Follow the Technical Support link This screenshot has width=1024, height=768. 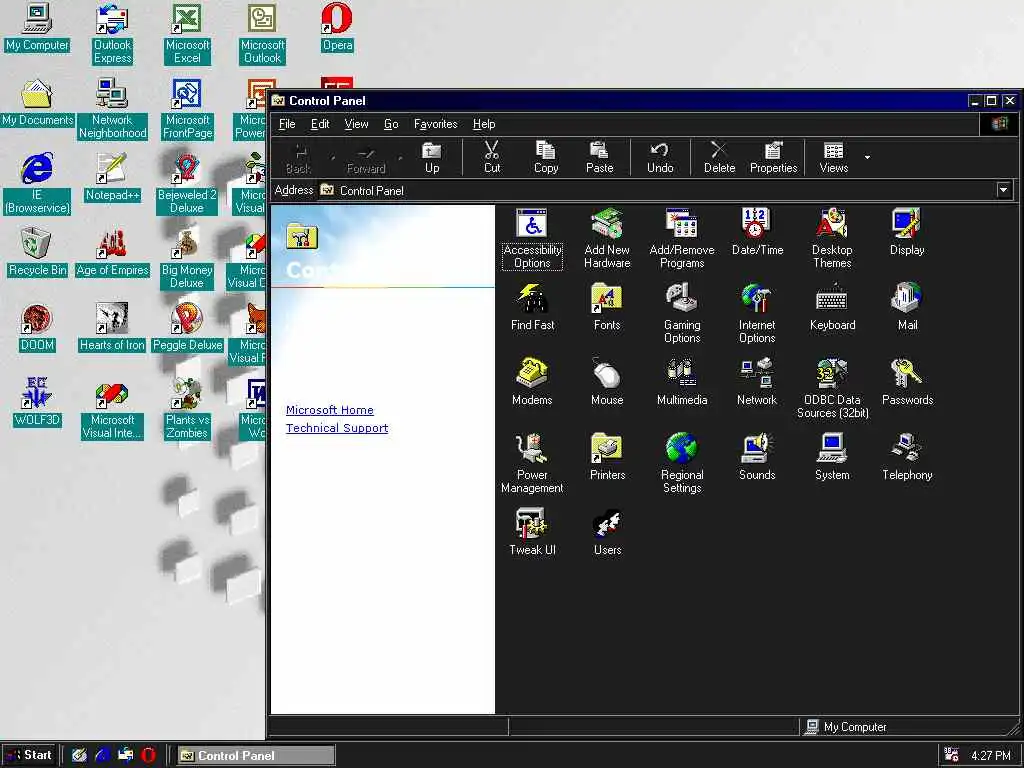pyautogui.click(x=336, y=428)
